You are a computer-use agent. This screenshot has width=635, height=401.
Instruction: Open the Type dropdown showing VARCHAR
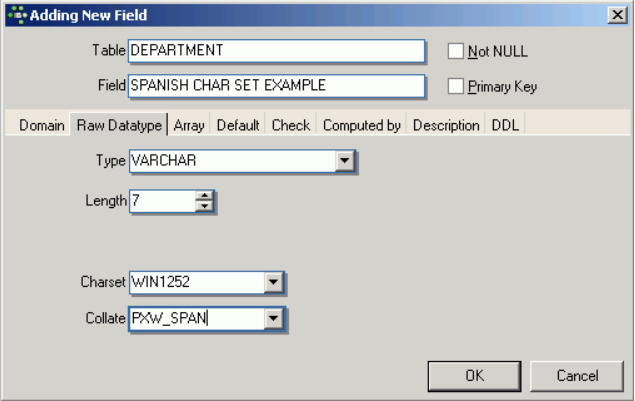click(345, 161)
